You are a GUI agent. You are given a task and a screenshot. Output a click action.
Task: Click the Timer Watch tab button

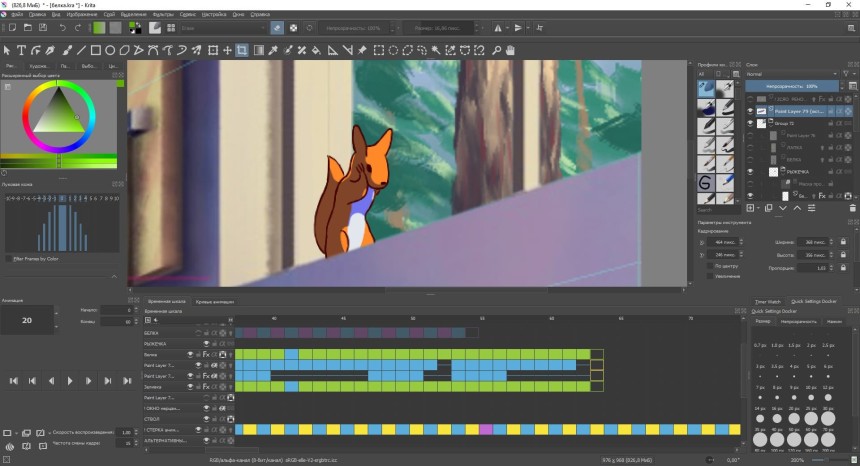[767, 300]
